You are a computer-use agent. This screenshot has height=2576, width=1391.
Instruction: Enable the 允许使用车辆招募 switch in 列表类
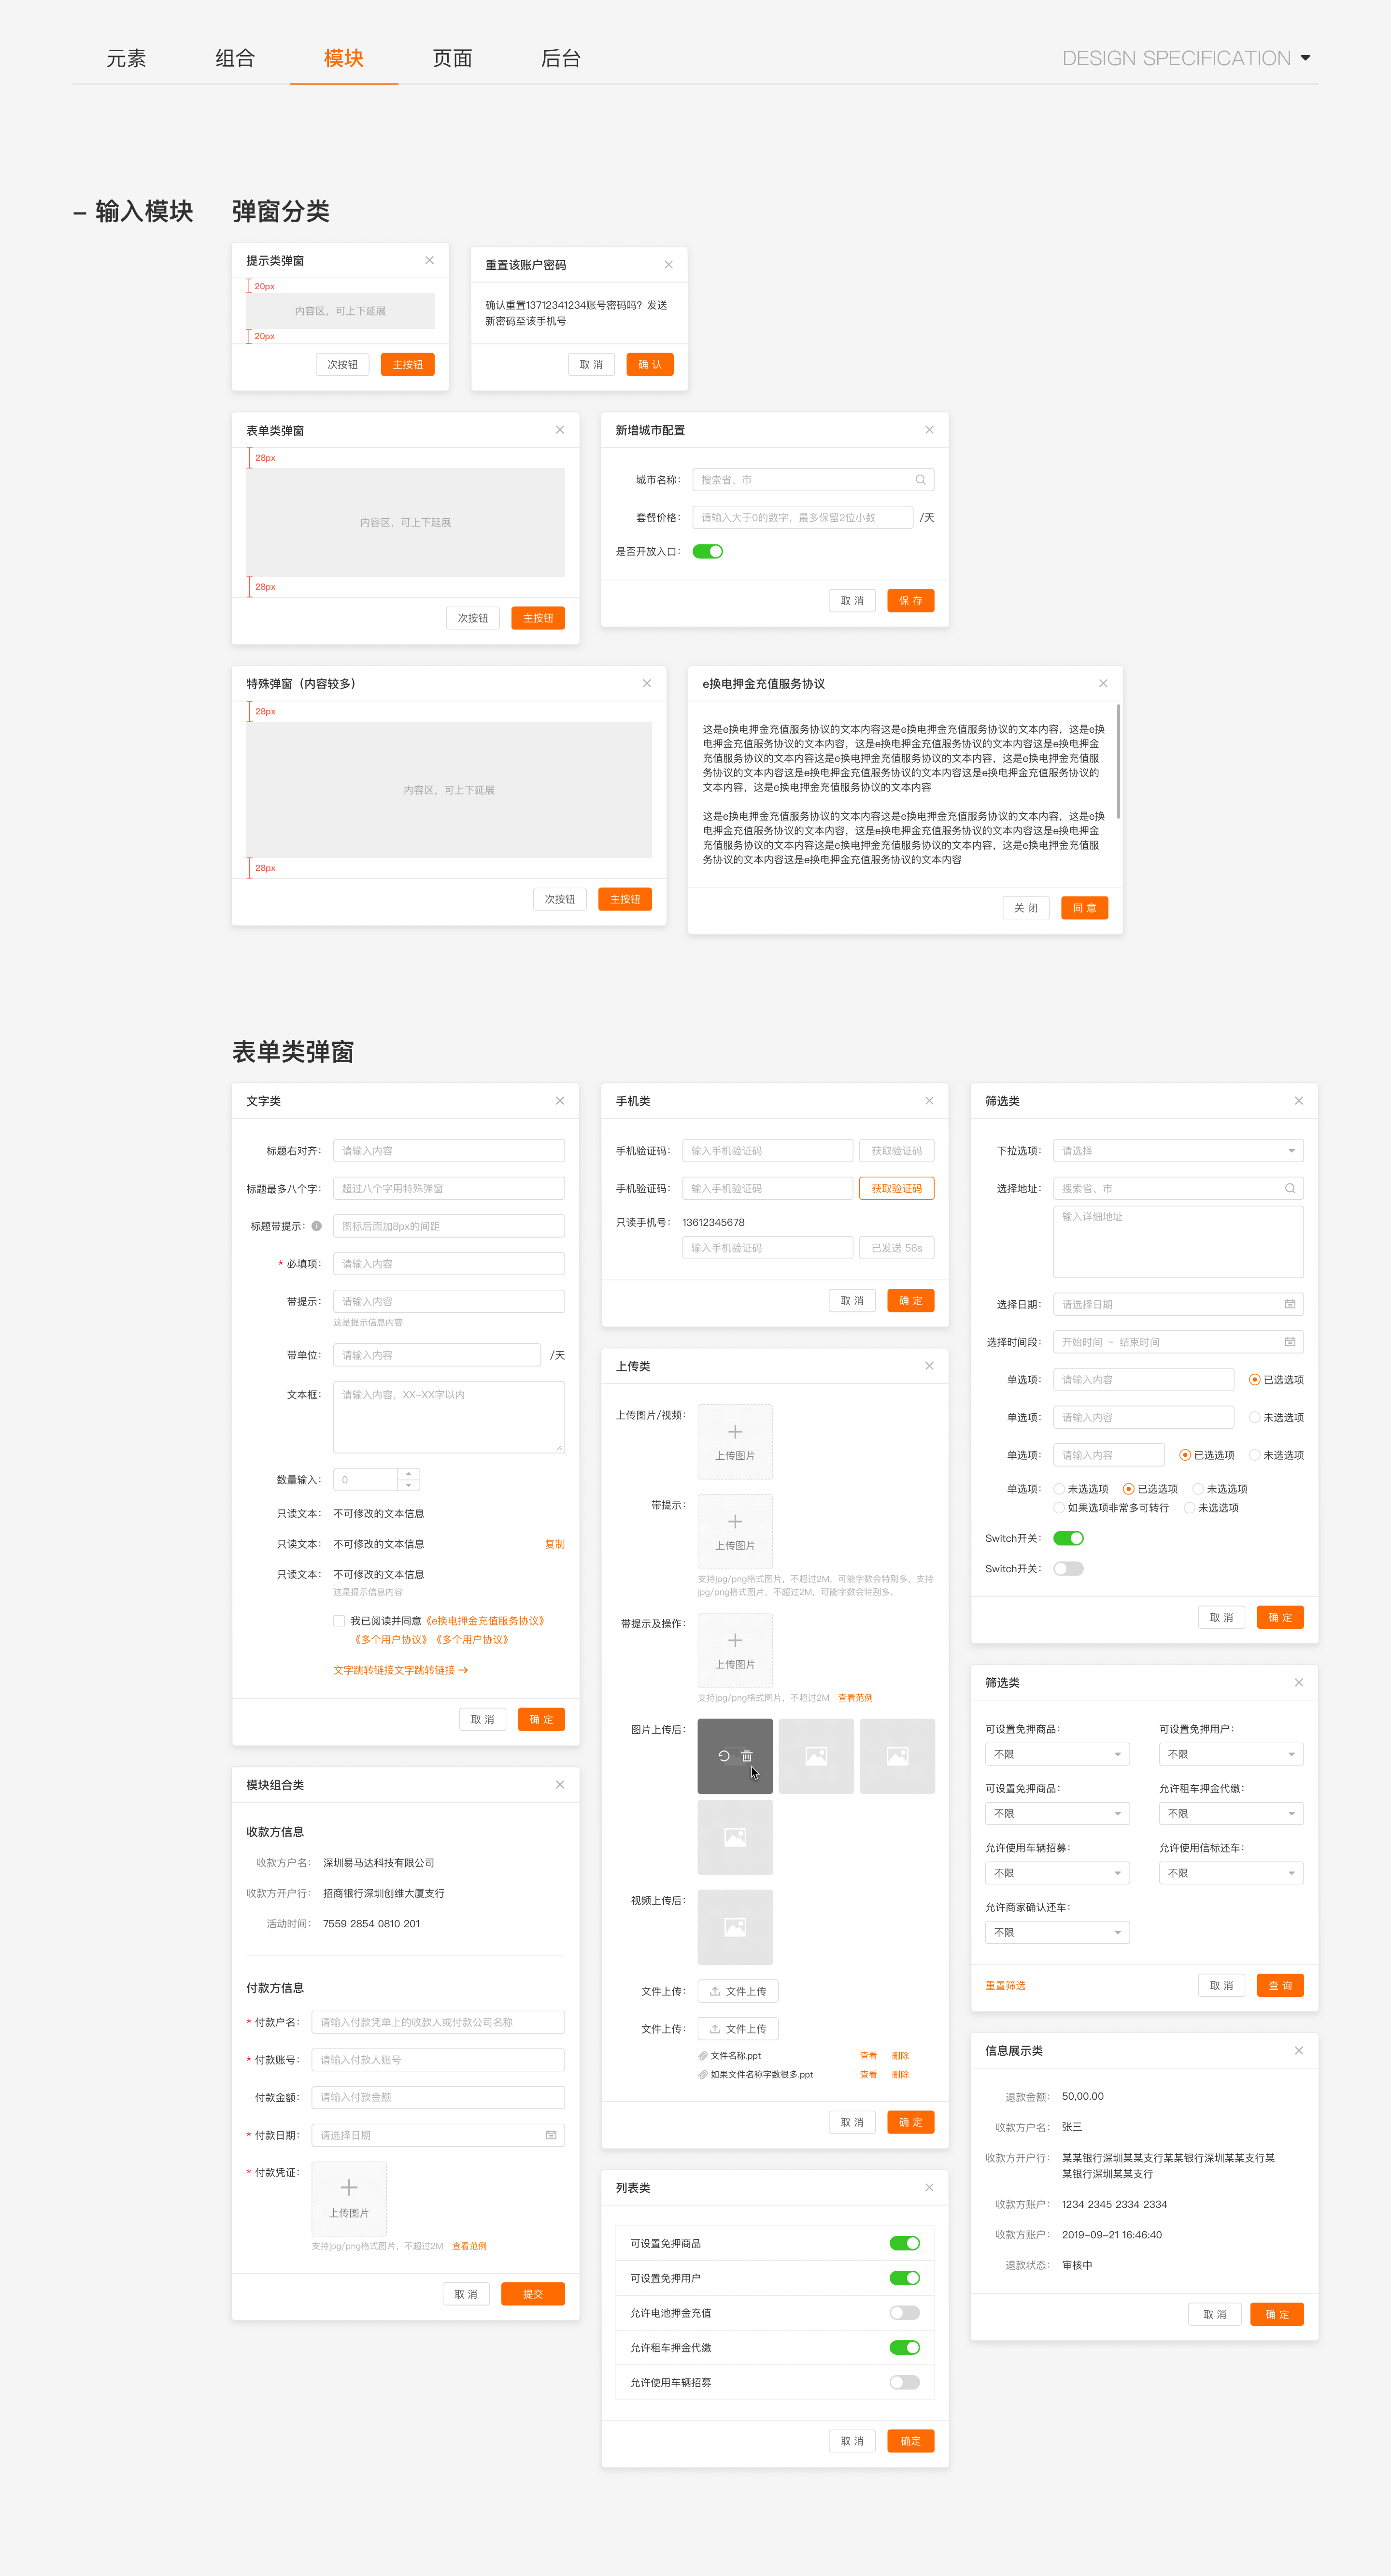pos(904,2382)
